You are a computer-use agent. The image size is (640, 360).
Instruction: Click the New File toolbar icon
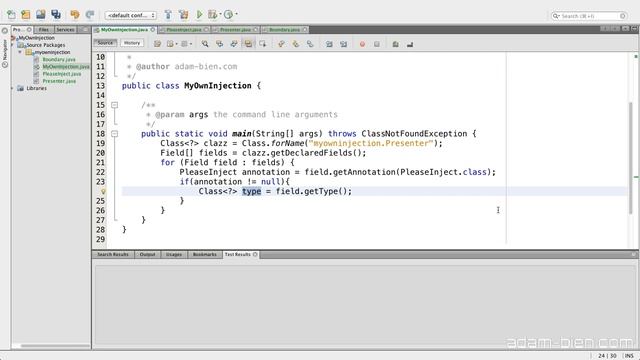pyautogui.click(x=11, y=15)
